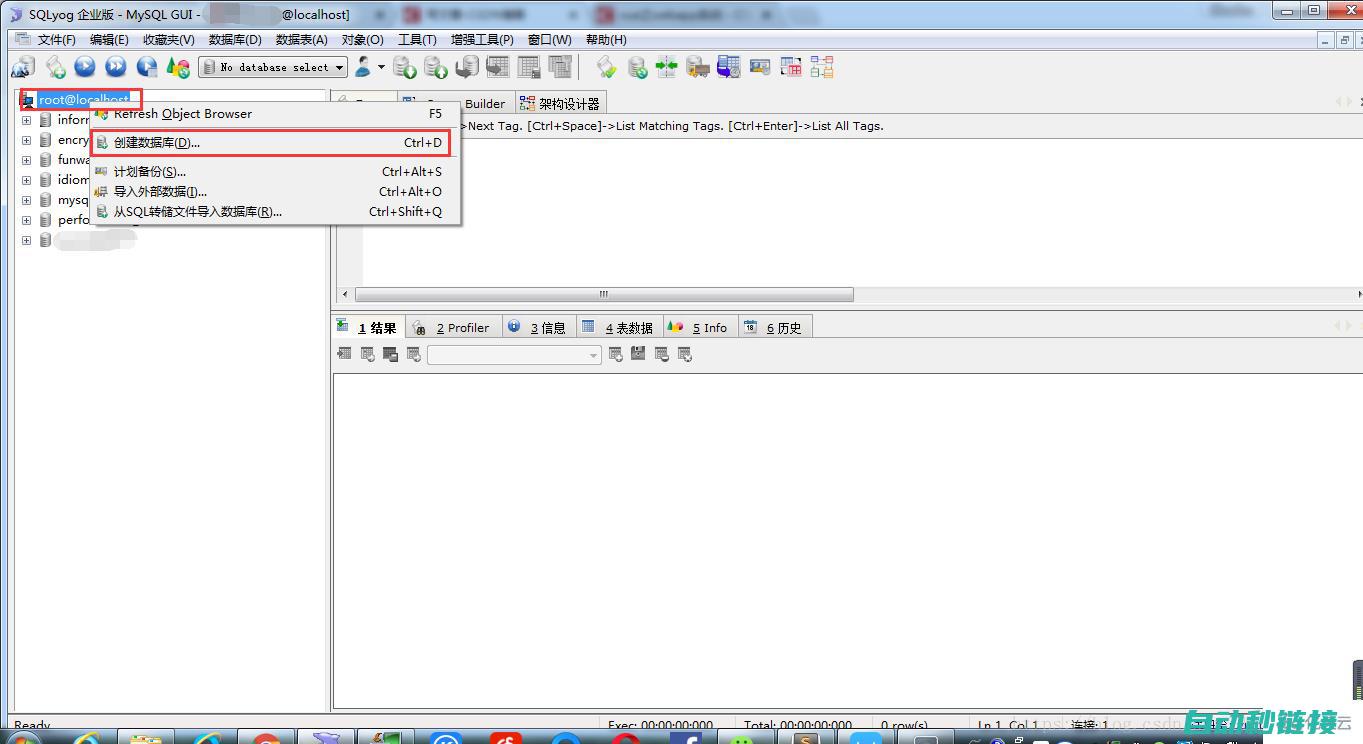Open the 收藏夹(V) menu

point(169,40)
